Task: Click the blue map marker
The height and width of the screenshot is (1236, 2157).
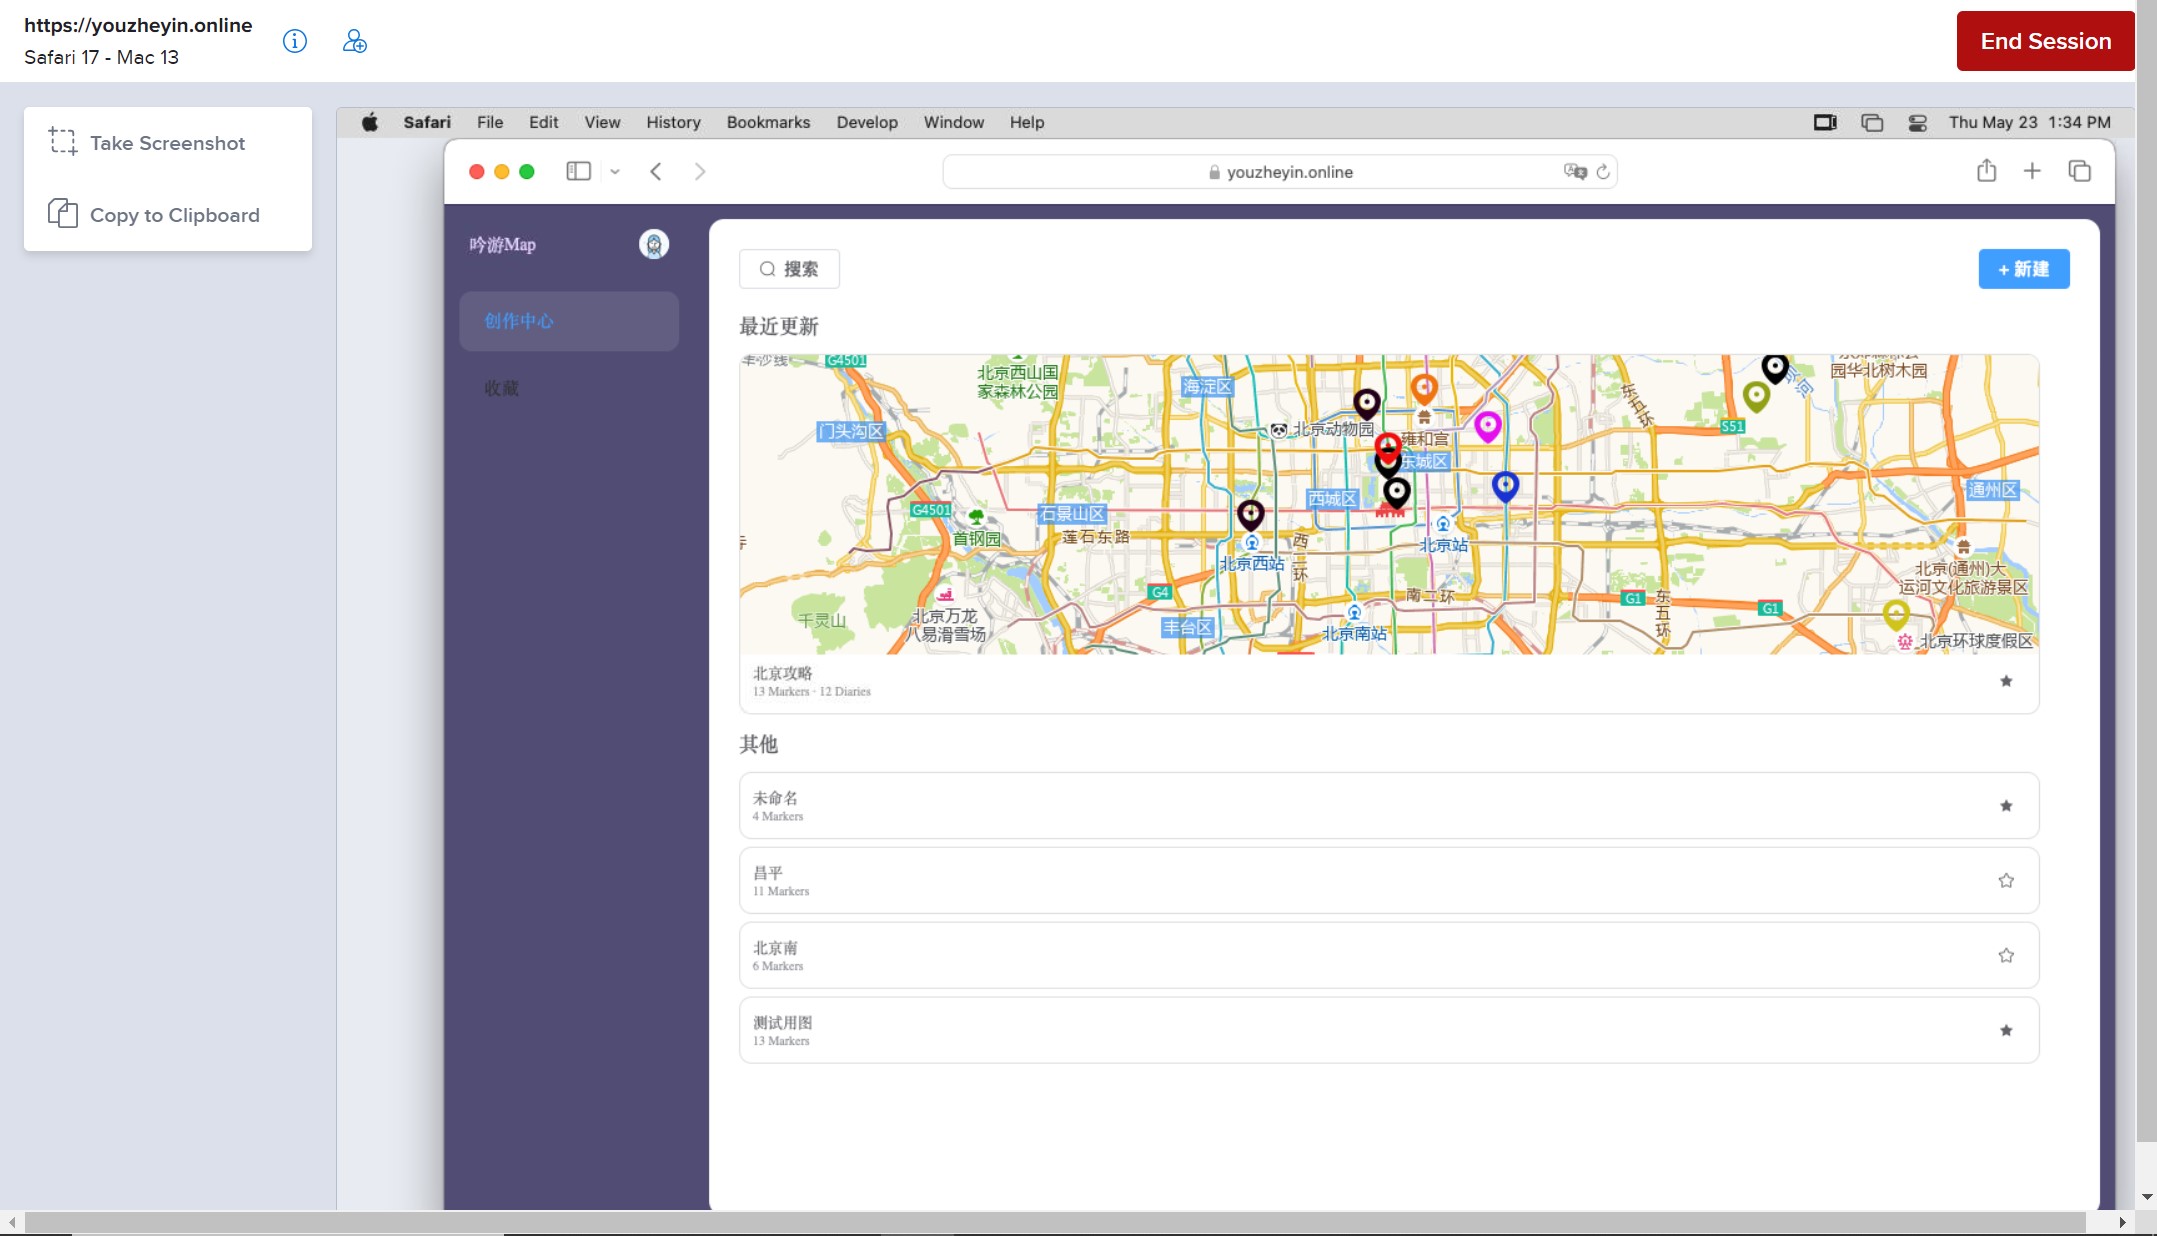Action: point(1505,486)
